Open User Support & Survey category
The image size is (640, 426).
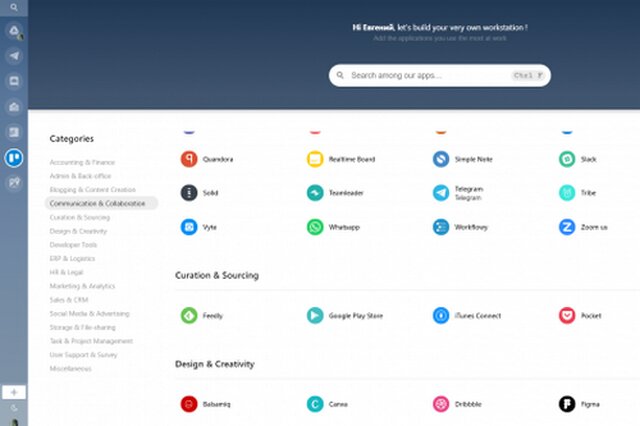point(83,355)
